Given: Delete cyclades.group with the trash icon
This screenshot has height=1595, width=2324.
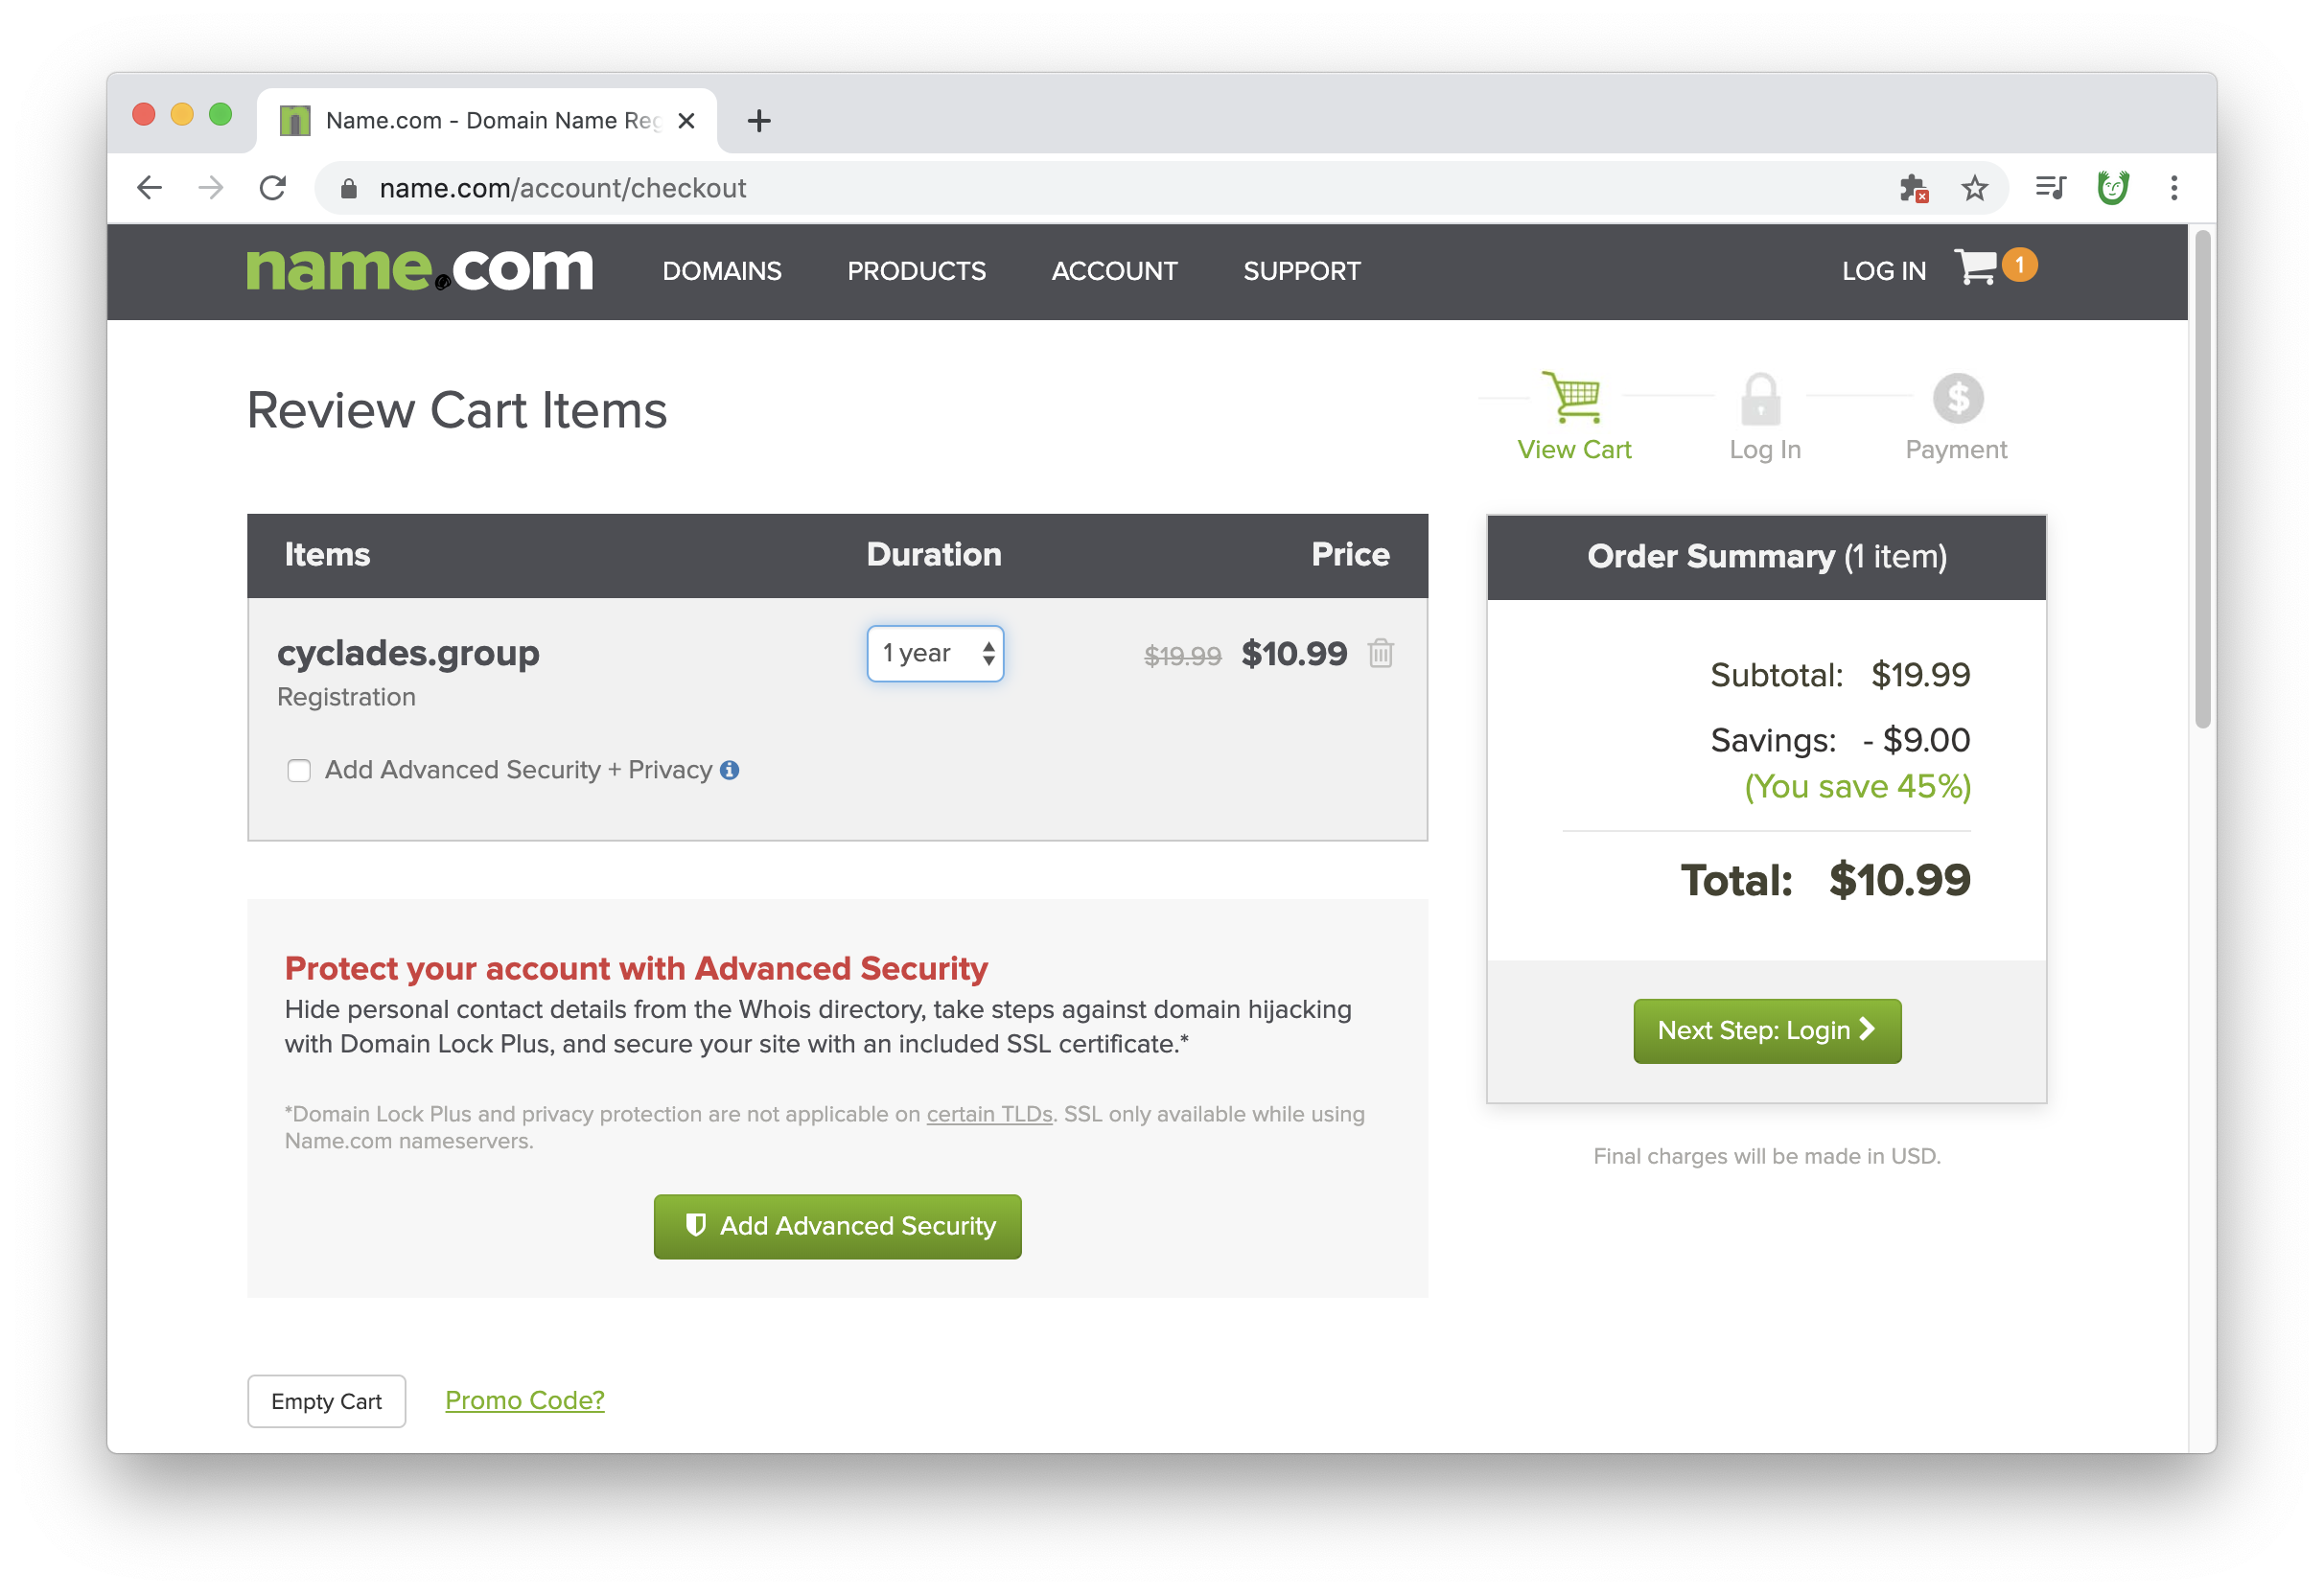Looking at the screenshot, I should [x=1380, y=653].
